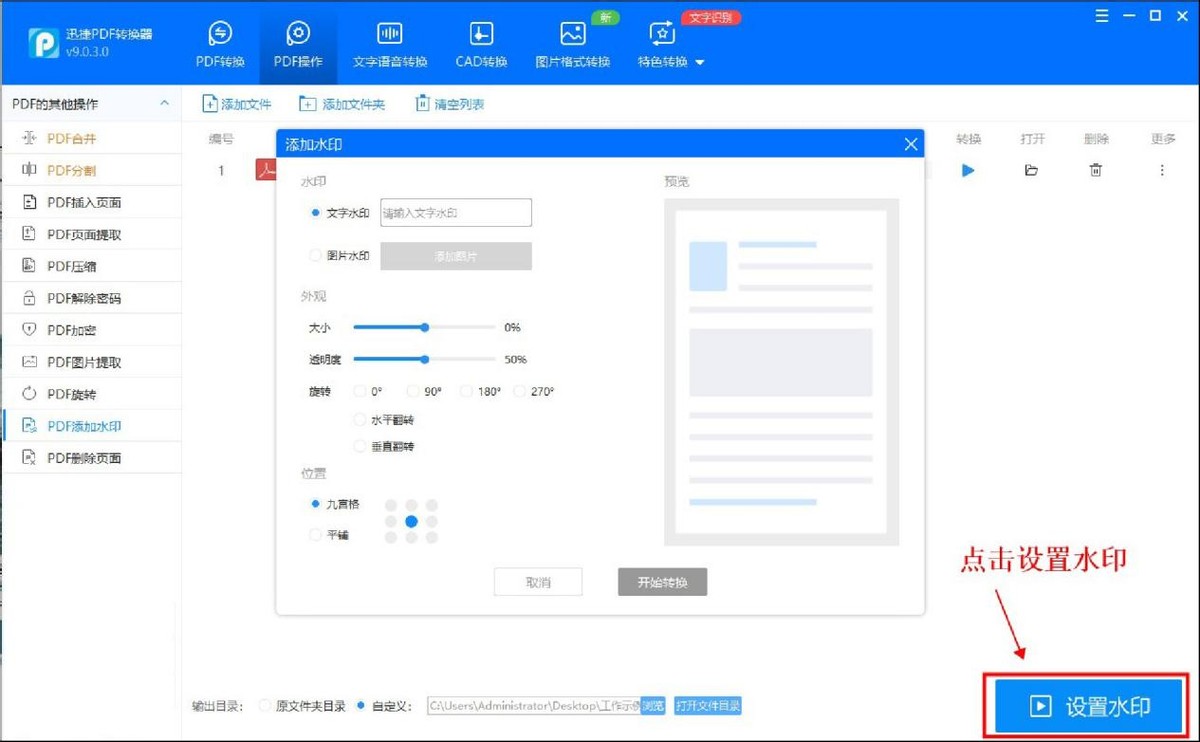
Task: Delete the file using trash icon
Action: (x=1096, y=170)
